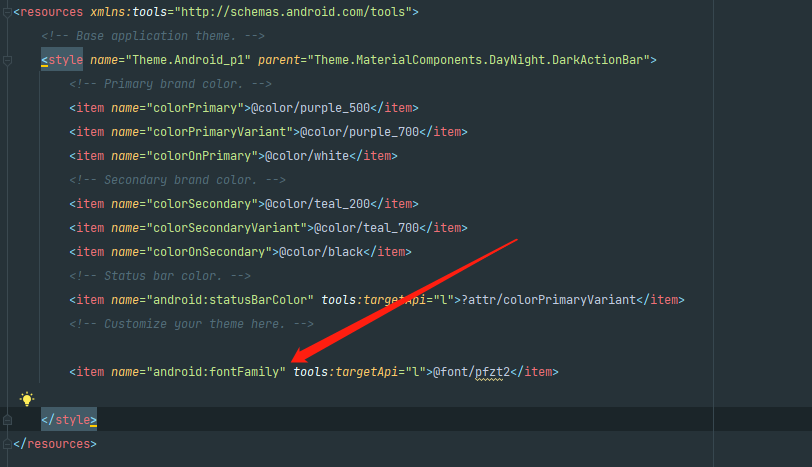Screen dimensions: 812x467
Task: Click the Customize your theme here comment
Action: click(x=192, y=324)
